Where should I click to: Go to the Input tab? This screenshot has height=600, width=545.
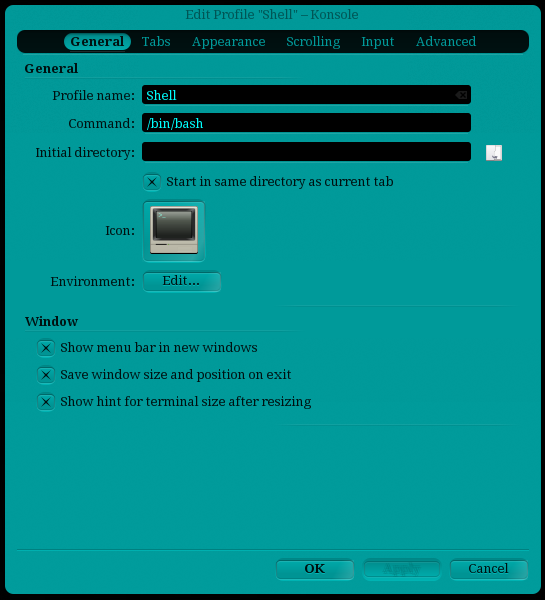pyautogui.click(x=377, y=41)
